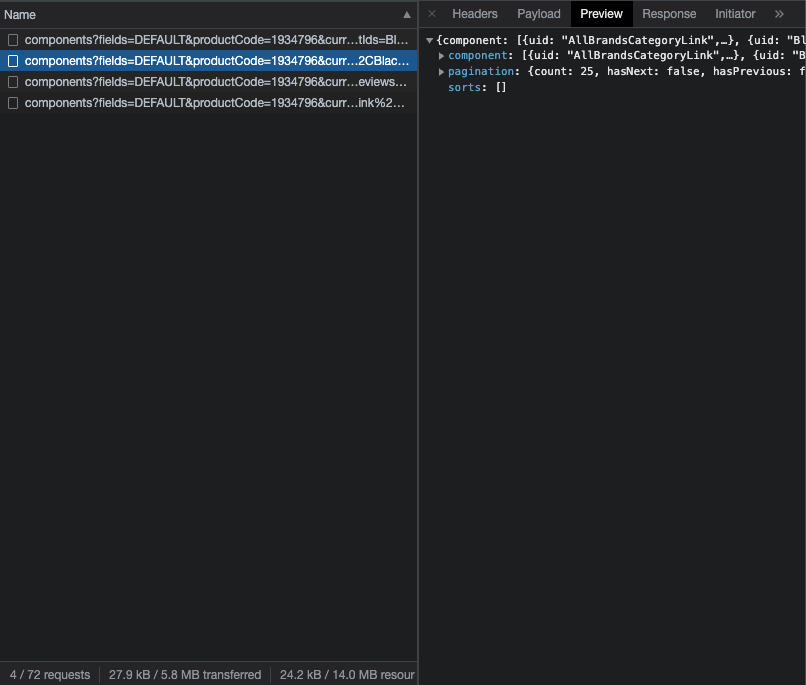Screen dimensions: 806x685
Task: Switch to the Headers tab
Action: click(x=474, y=14)
